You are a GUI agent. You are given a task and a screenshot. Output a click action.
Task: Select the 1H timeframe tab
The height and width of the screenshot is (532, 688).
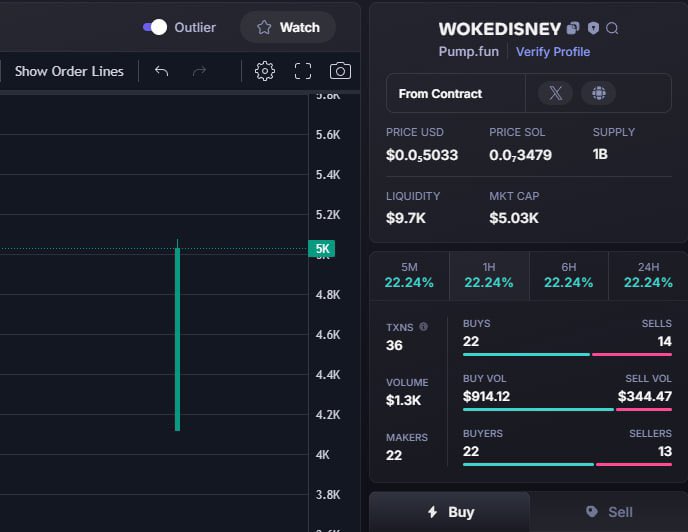click(489, 276)
